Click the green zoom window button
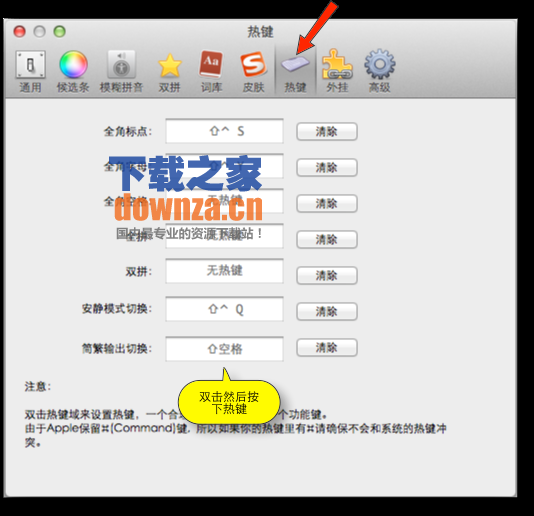Image resolution: width=534 pixels, height=516 pixels. pyautogui.click(x=60, y=31)
